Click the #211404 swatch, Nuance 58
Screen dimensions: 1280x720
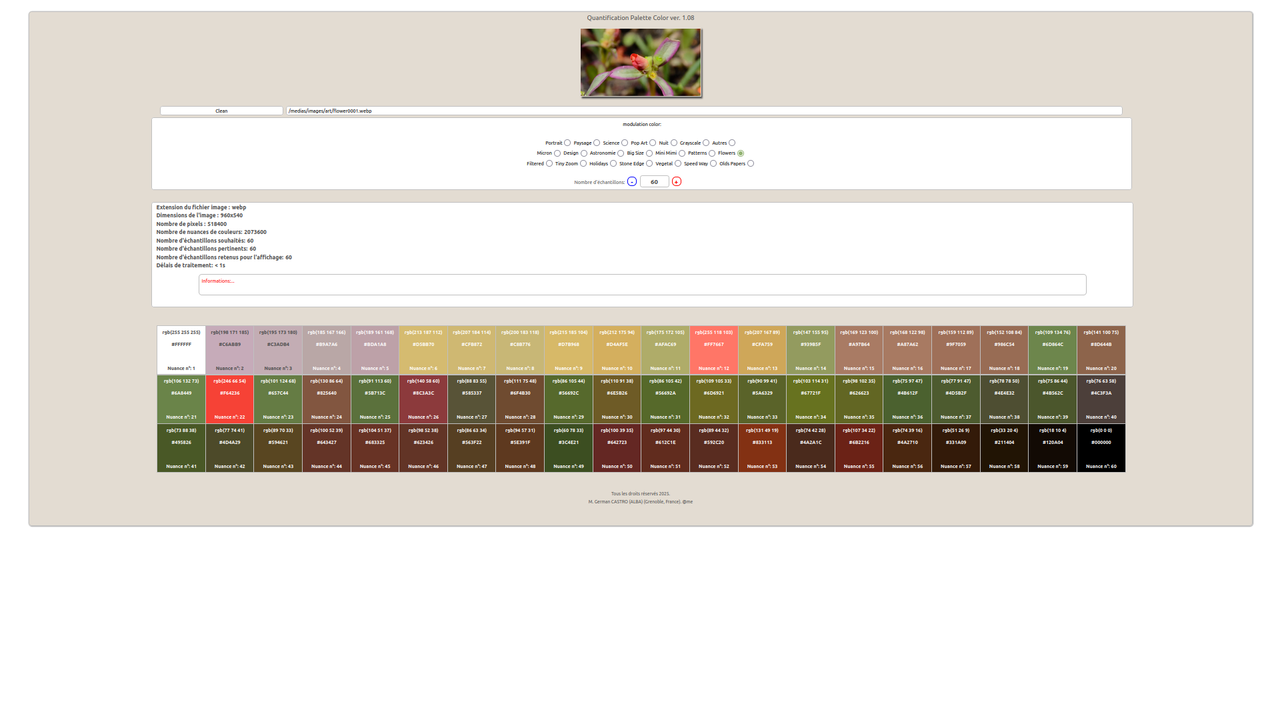click(x=1005, y=448)
